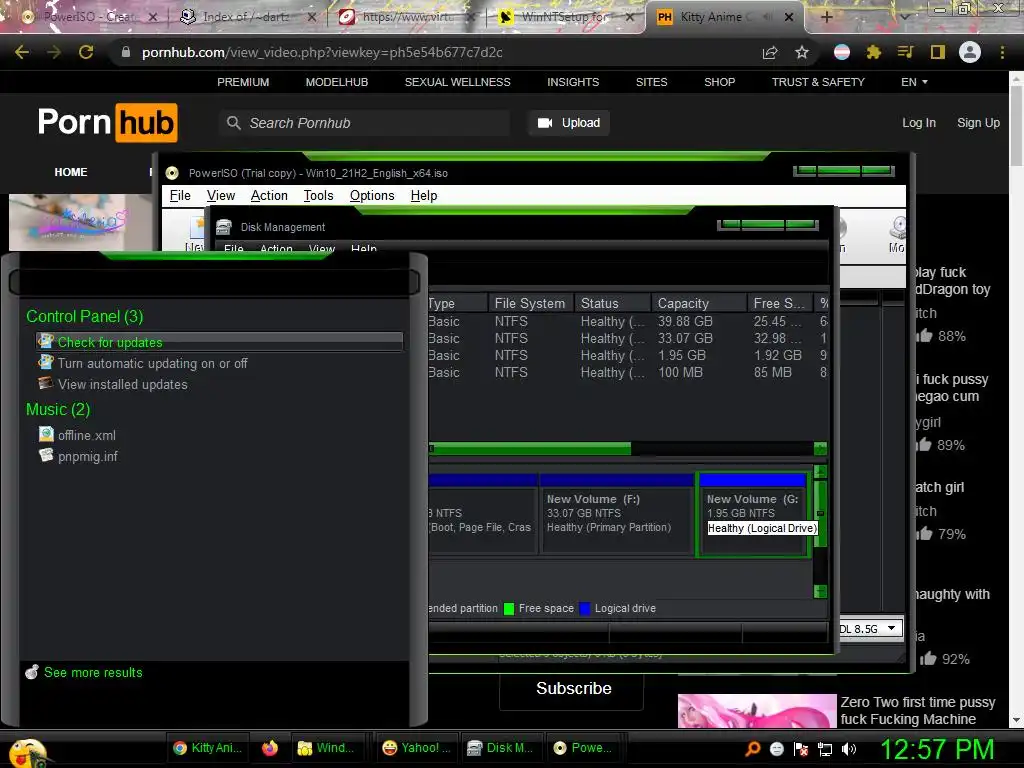
Task: Click the magnifier icon in site search
Action: (233, 123)
